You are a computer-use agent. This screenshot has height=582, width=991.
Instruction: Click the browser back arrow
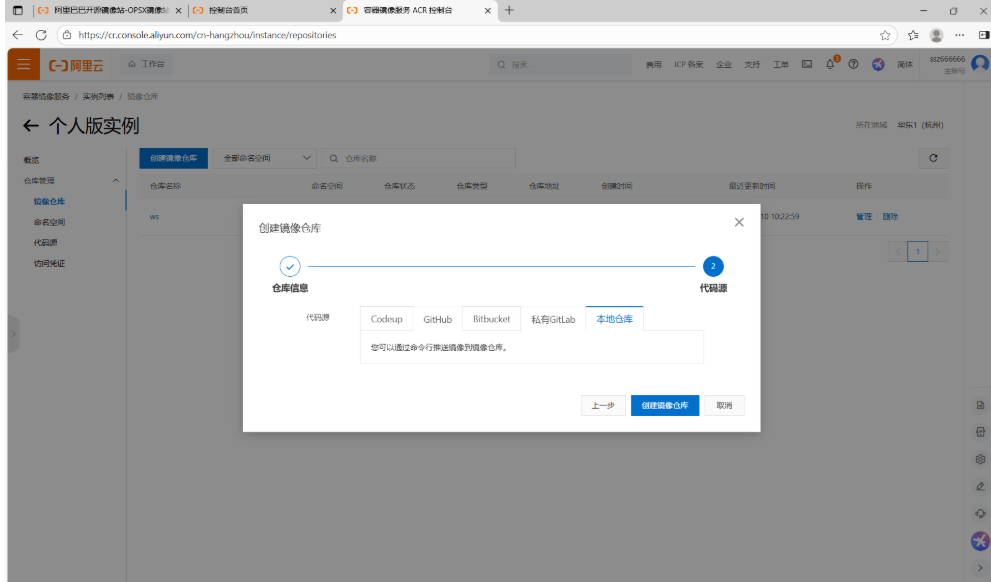coord(18,35)
